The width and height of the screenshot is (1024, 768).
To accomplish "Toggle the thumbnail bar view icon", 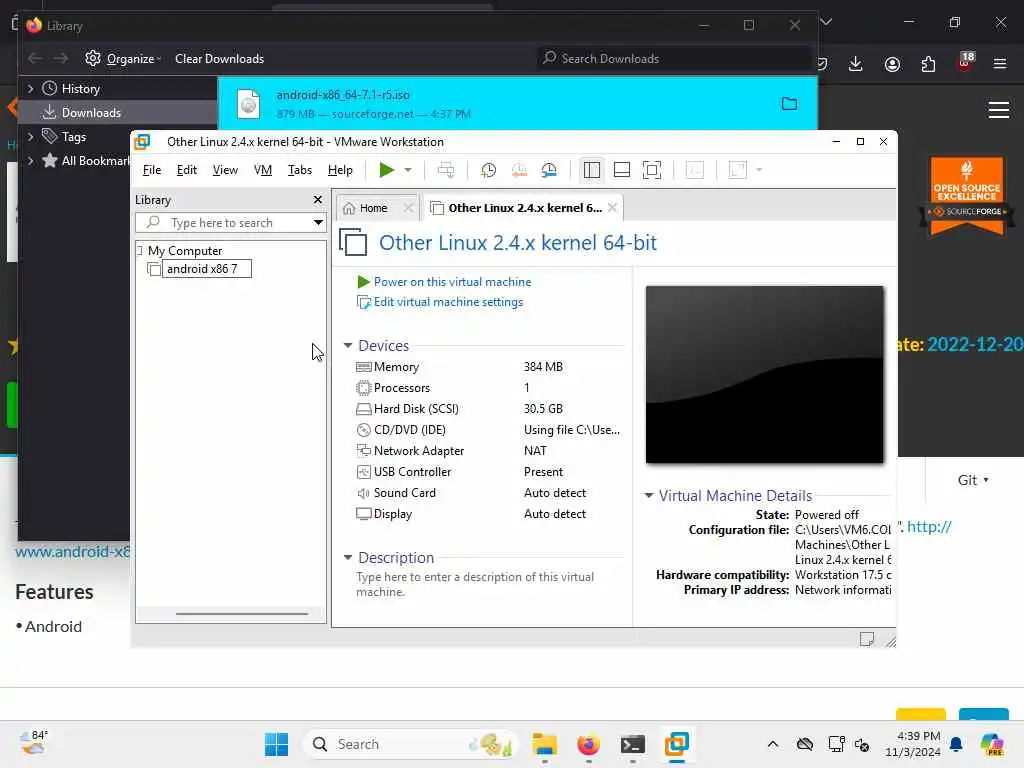I will pos(622,170).
